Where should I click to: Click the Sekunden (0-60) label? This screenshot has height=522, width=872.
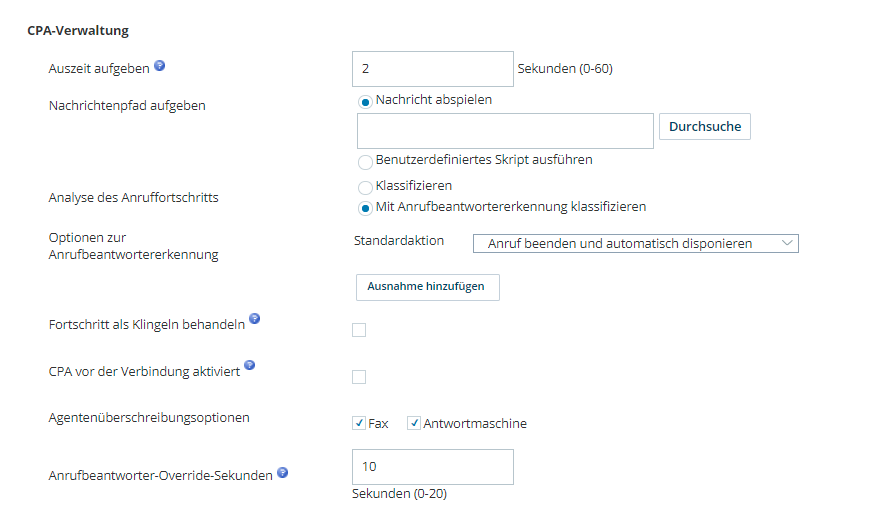565,69
